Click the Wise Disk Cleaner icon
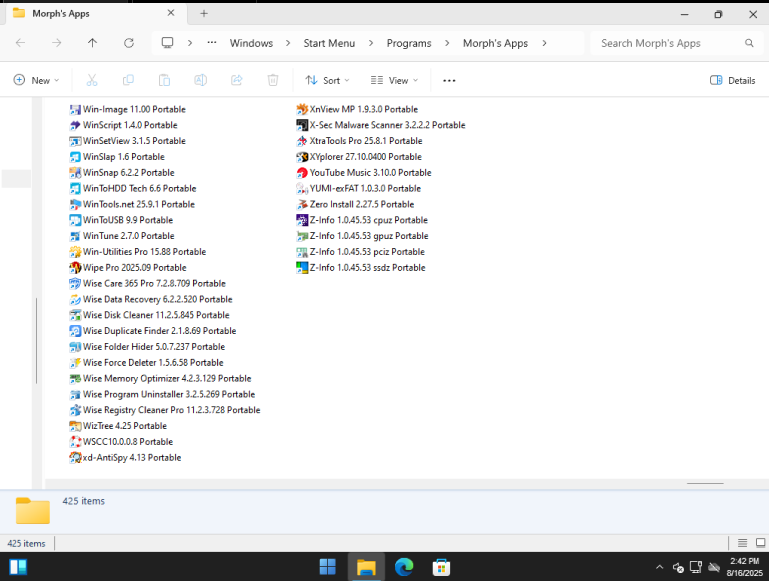The image size is (769, 581). click(75, 315)
